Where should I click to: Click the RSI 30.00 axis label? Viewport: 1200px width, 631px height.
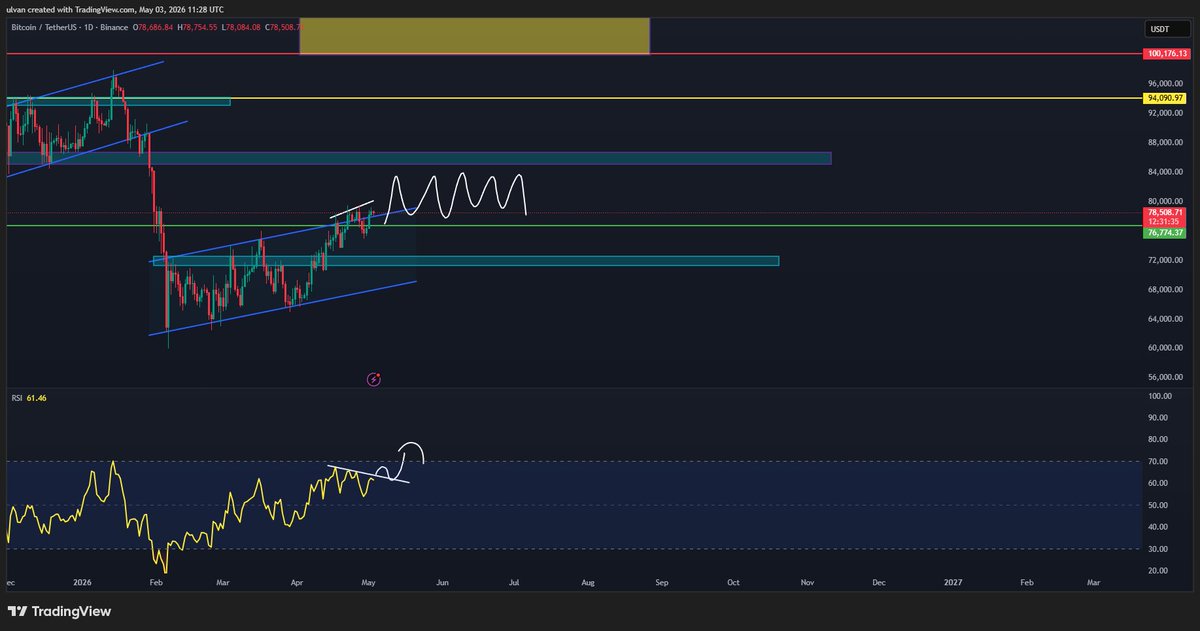point(1158,549)
